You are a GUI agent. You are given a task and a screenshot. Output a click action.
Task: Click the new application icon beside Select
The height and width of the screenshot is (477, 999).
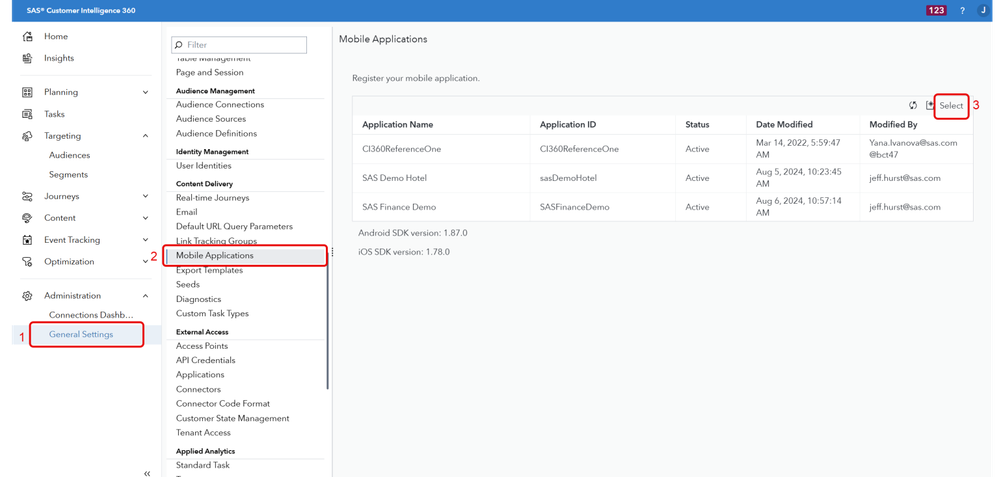930,105
